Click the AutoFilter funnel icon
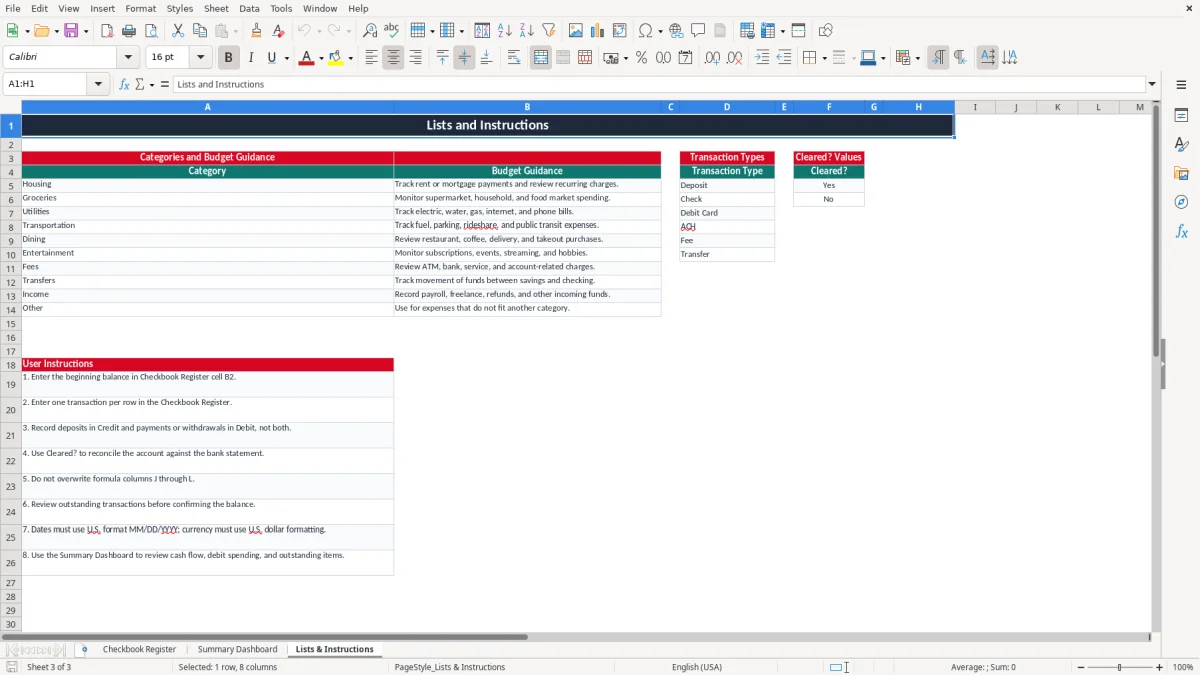The width and height of the screenshot is (1200, 675). (x=549, y=31)
